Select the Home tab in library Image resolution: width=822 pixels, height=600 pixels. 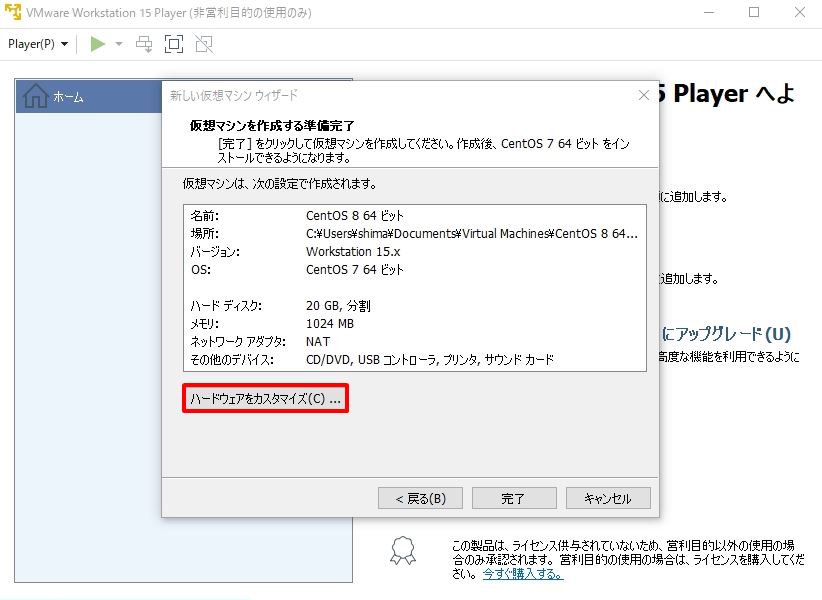click(89, 96)
